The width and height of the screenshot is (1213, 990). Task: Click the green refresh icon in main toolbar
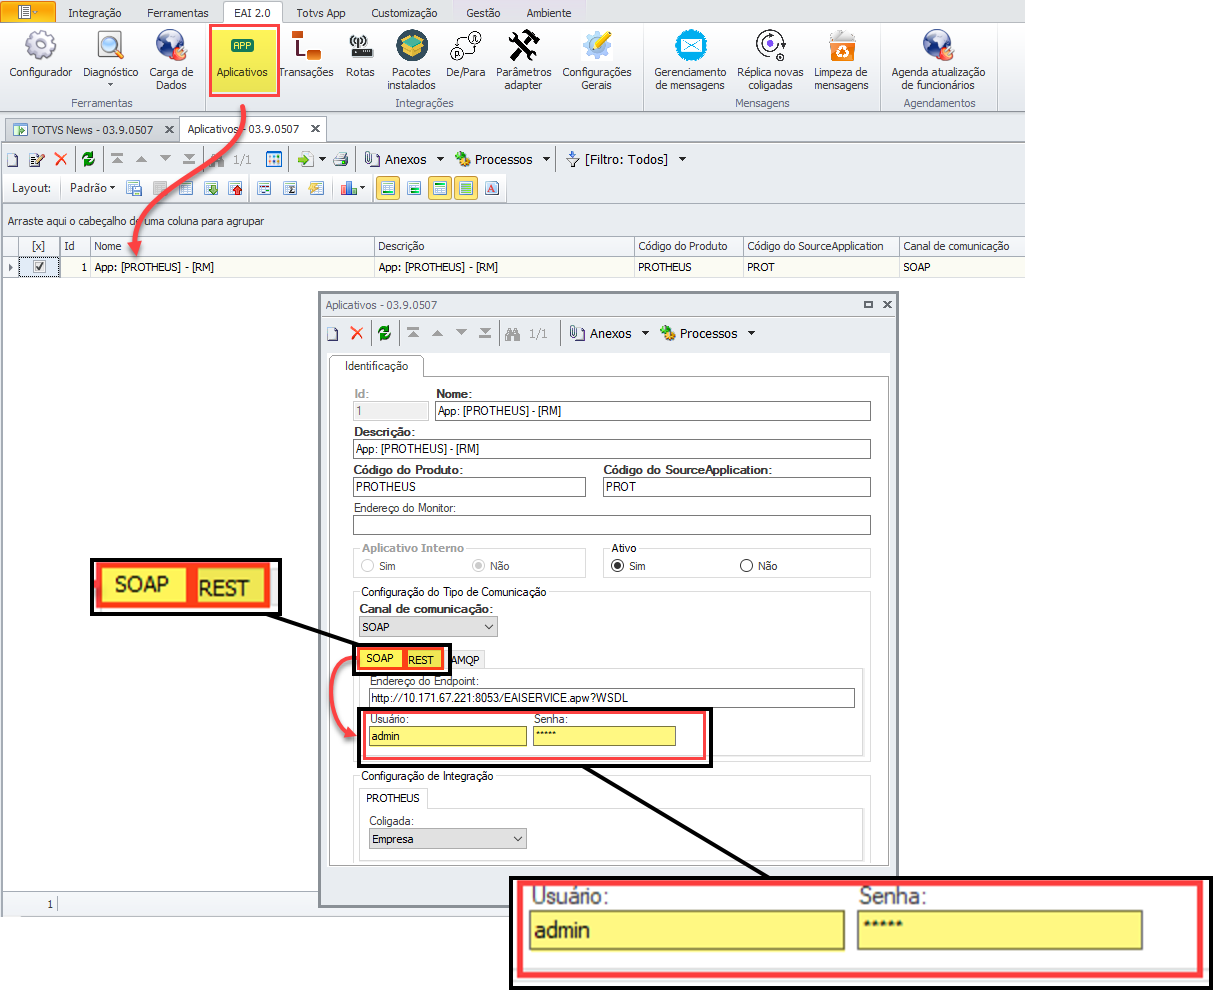click(x=88, y=160)
